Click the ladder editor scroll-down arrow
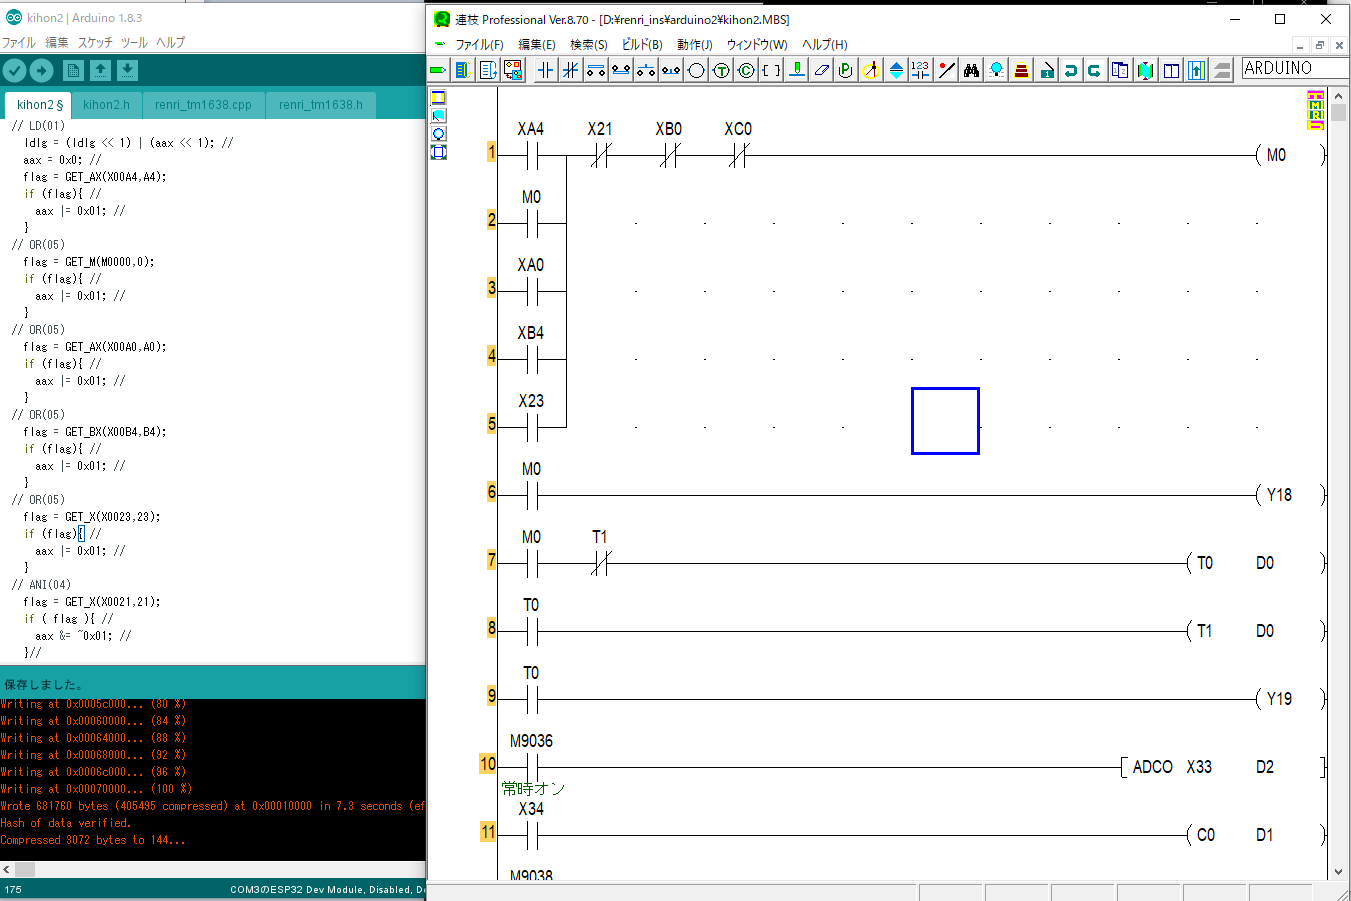This screenshot has height=901, width=1351. [1339, 871]
